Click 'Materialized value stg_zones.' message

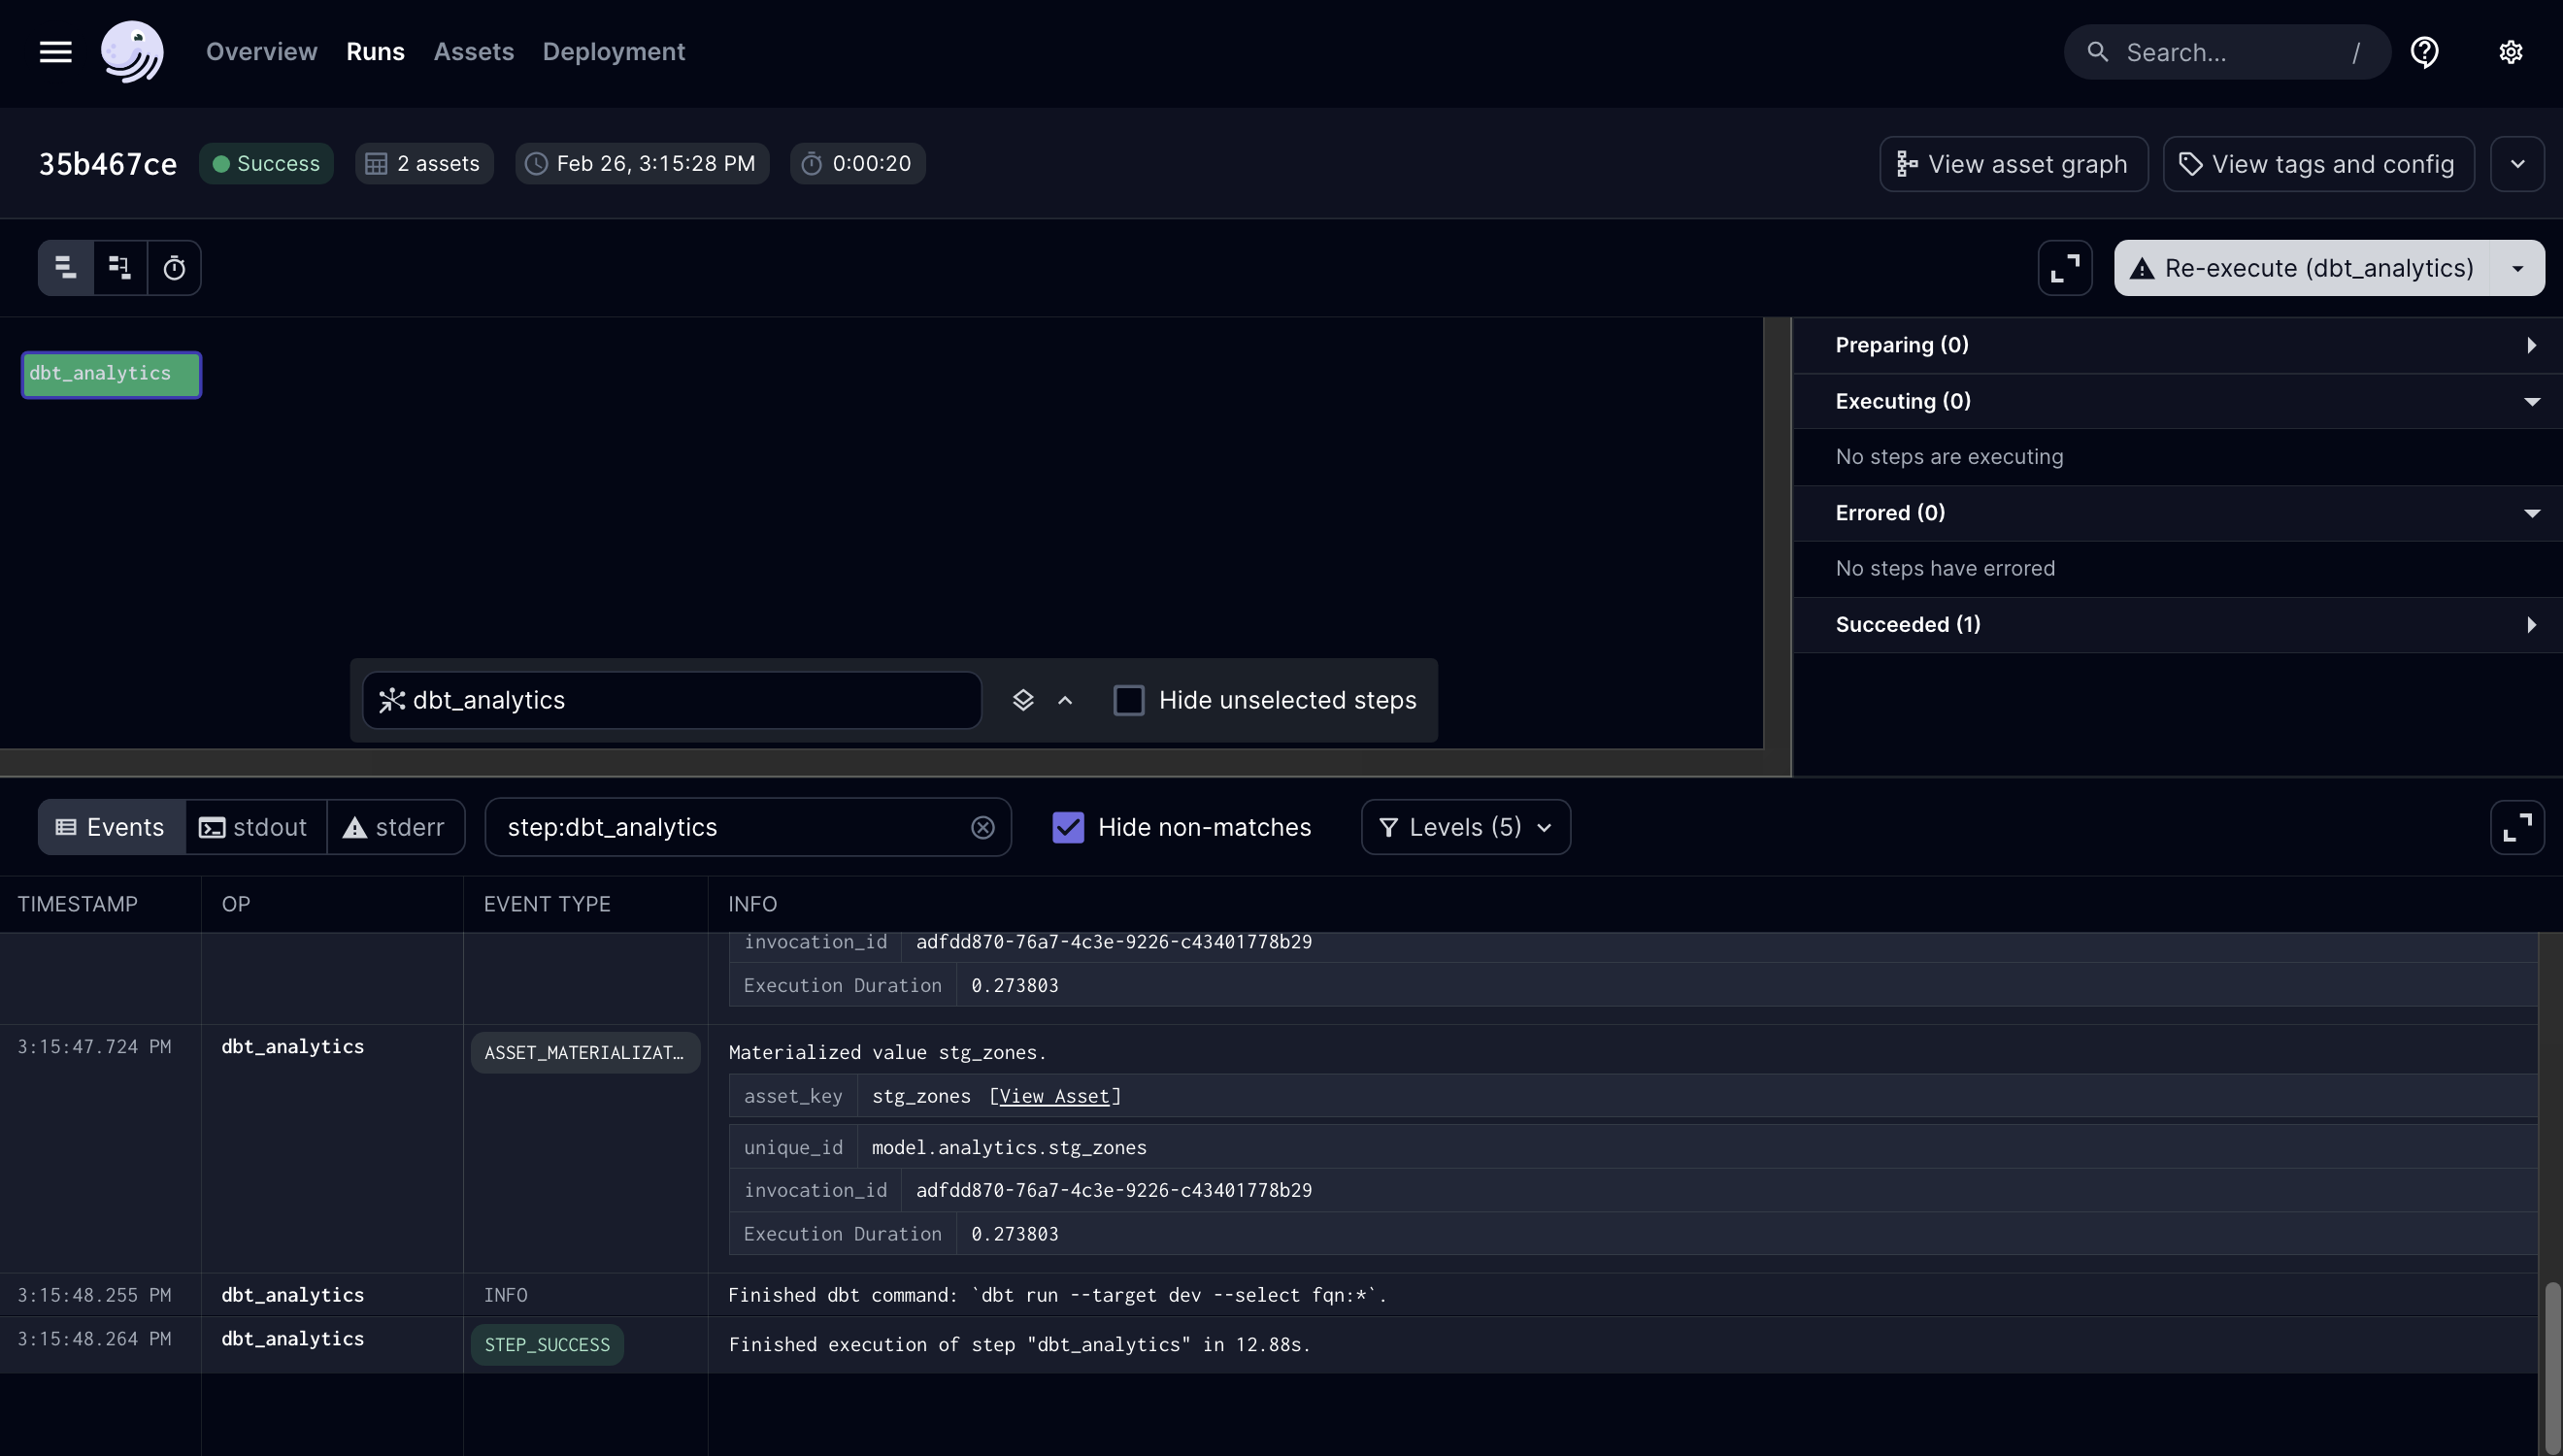887,1052
